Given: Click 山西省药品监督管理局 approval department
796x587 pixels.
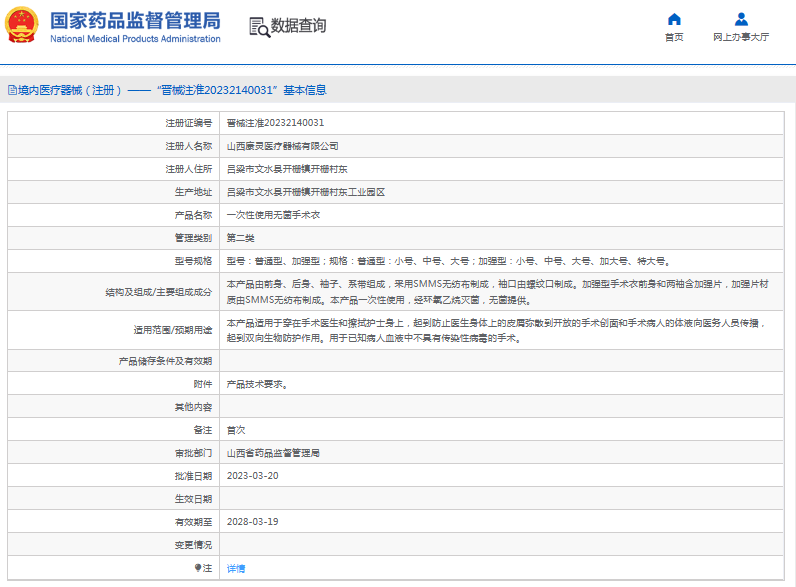Looking at the screenshot, I should pyautogui.click(x=273, y=452).
